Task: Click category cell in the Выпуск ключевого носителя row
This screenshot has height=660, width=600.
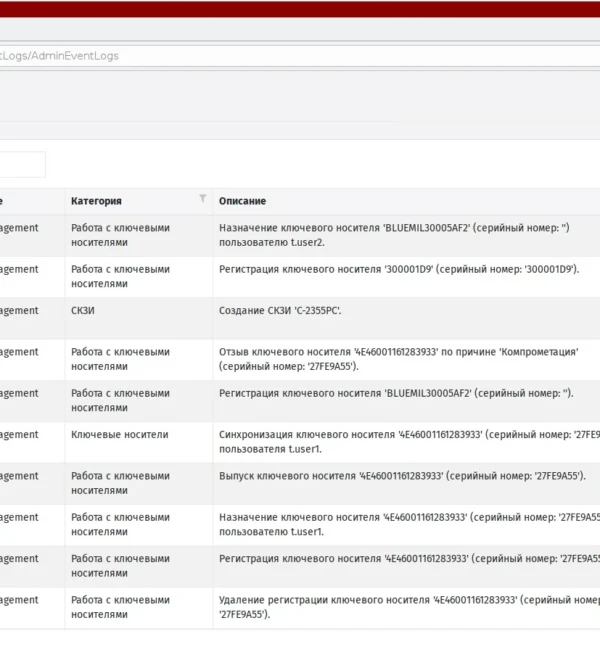Action: tap(120, 483)
